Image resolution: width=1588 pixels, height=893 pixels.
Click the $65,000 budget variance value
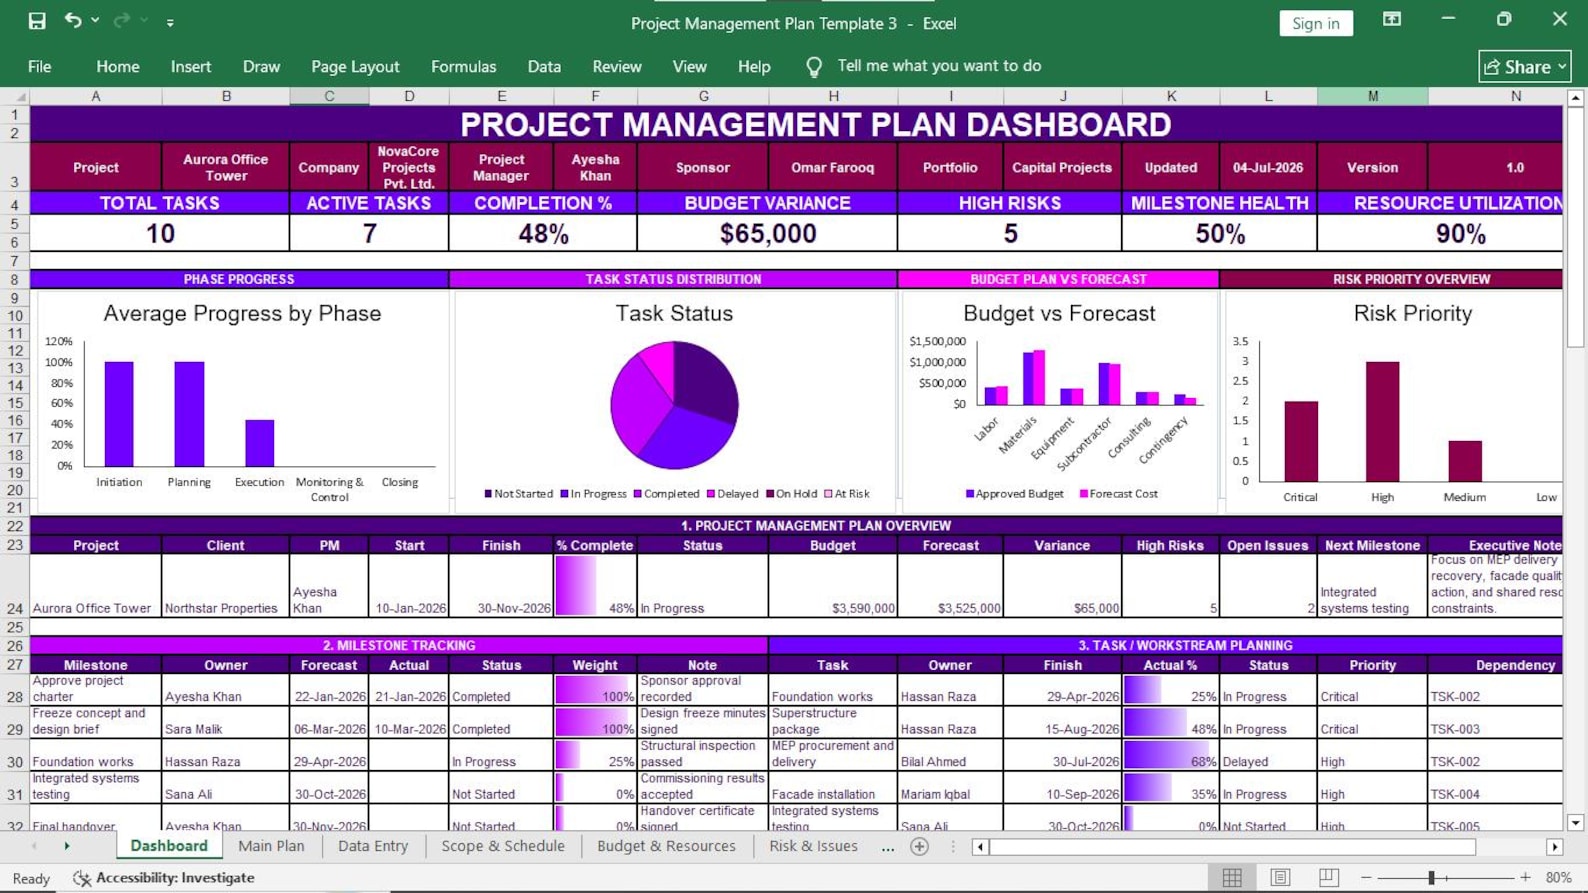pyautogui.click(x=767, y=234)
